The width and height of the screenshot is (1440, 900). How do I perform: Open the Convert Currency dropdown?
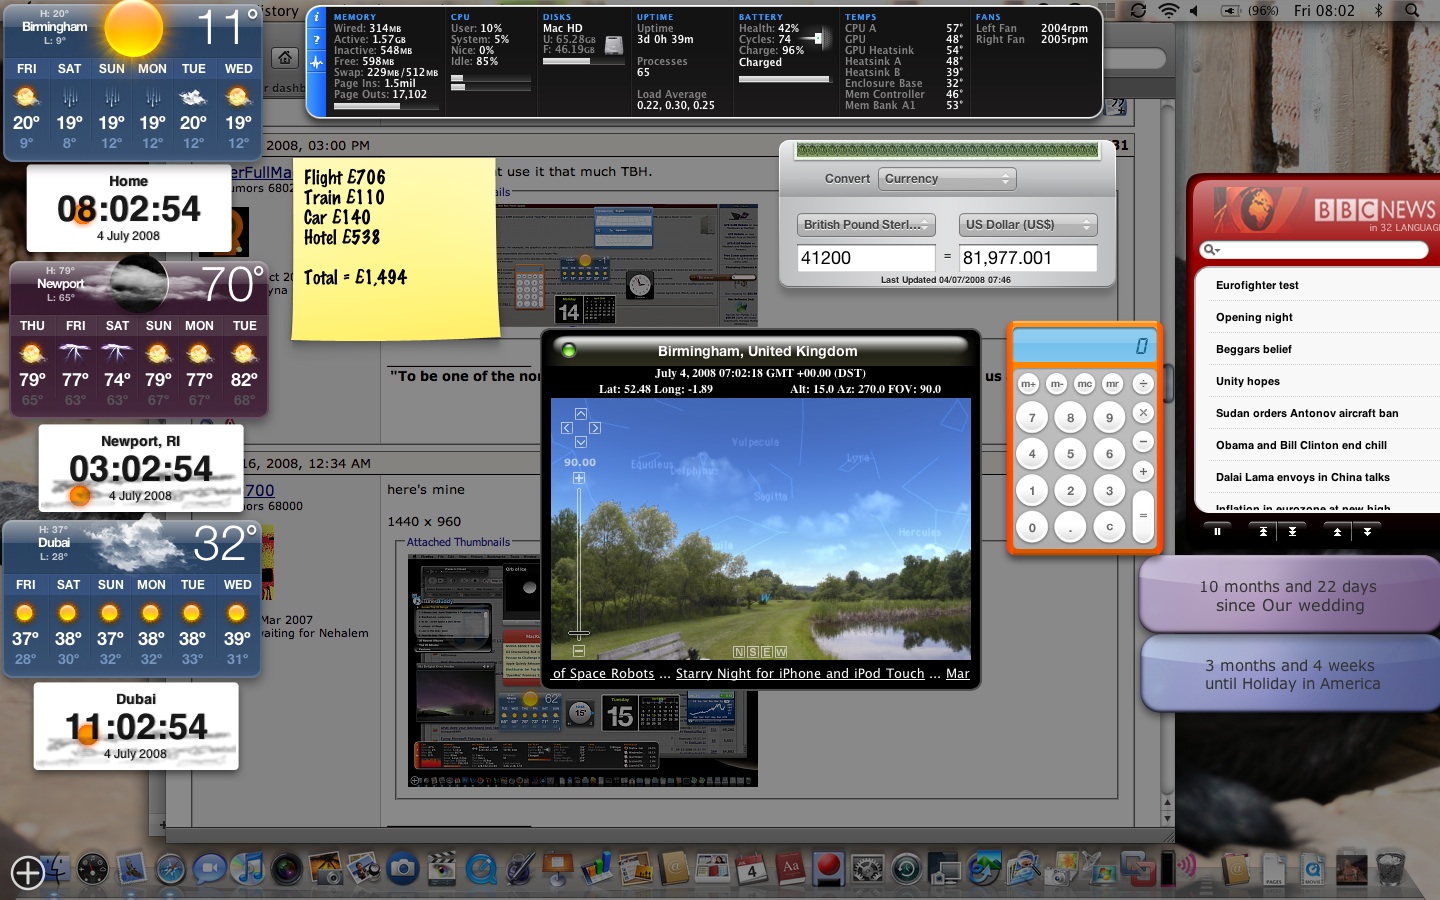947,178
